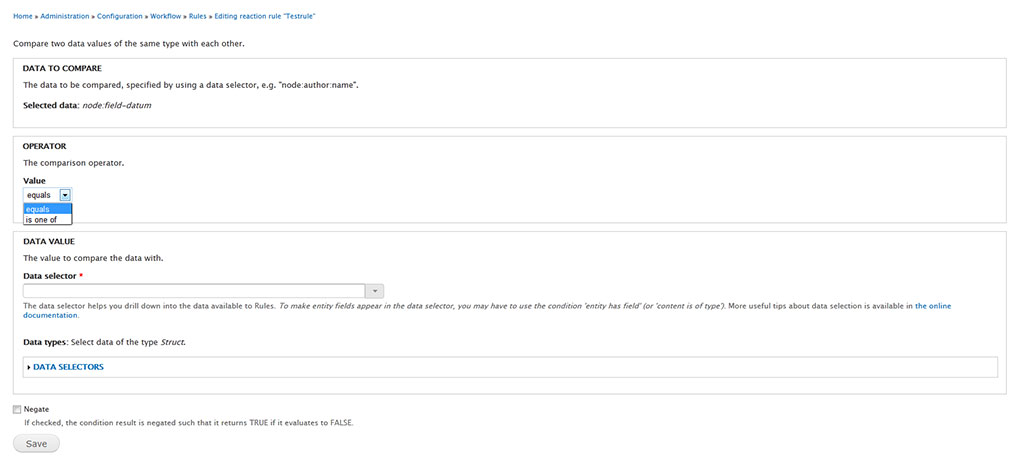Expand the DATA SELECTORS section
The width and height of the screenshot is (1024, 463).
(x=68, y=367)
